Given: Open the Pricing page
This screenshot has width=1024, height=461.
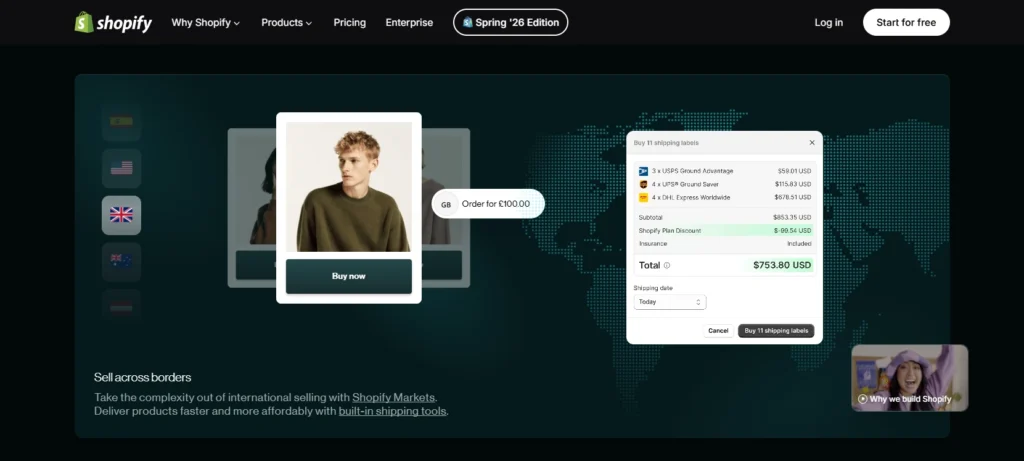Looking at the screenshot, I should pyautogui.click(x=349, y=22).
